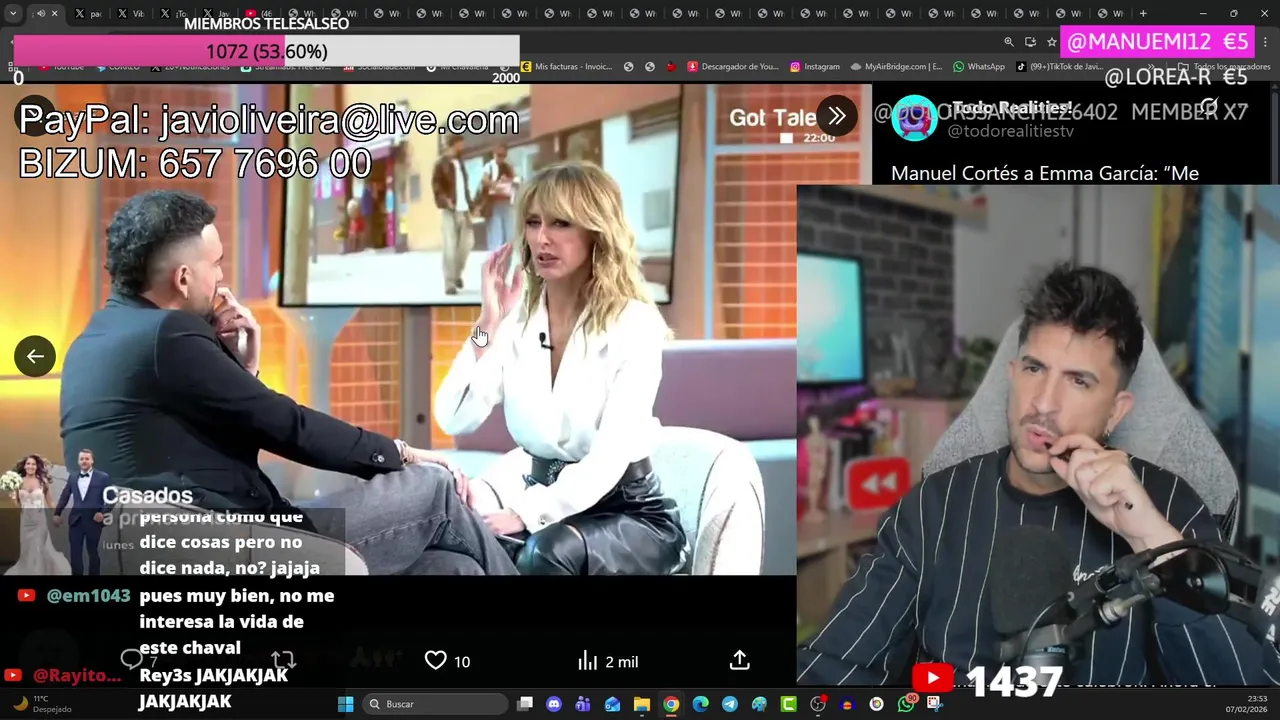Open the Windows Start menu
Image resolution: width=1280 pixels, height=720 pixels.
345,704
